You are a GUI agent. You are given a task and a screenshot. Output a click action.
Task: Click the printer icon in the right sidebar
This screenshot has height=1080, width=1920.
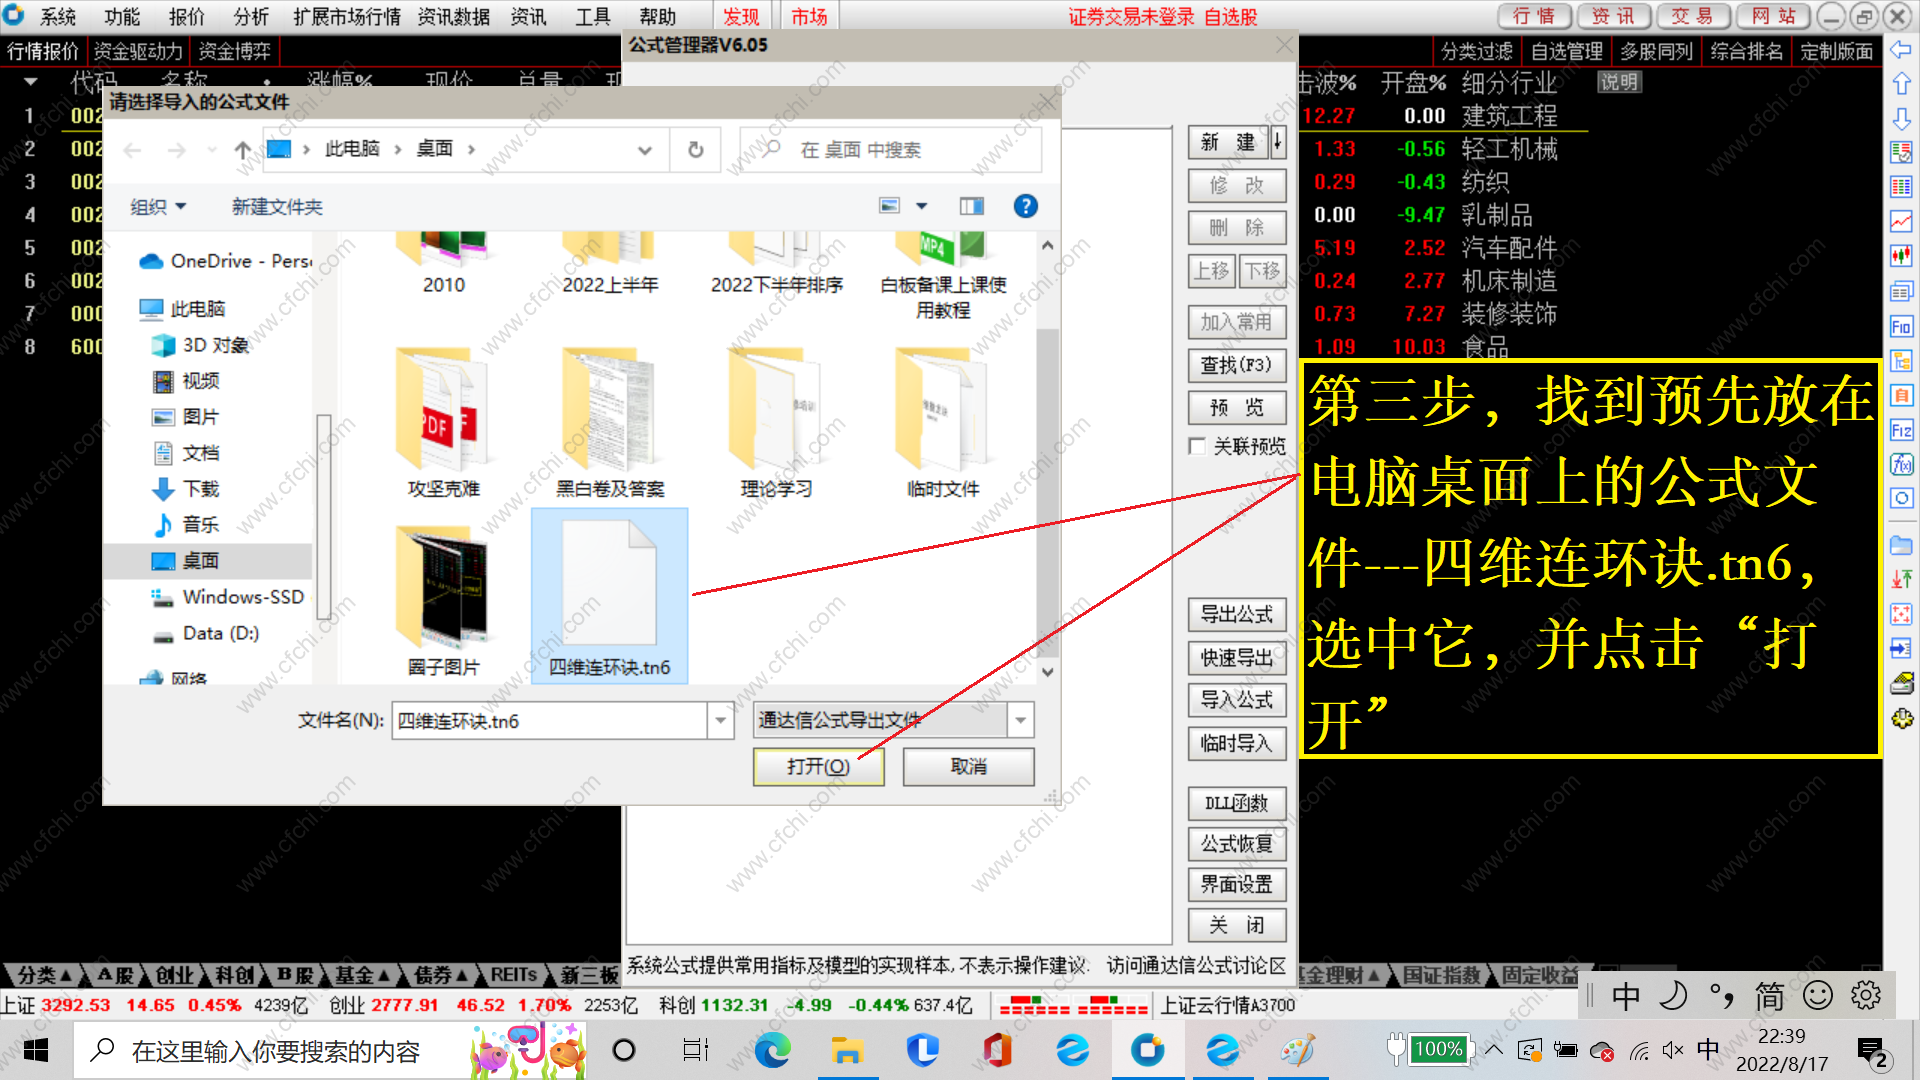pos(1901,684)
